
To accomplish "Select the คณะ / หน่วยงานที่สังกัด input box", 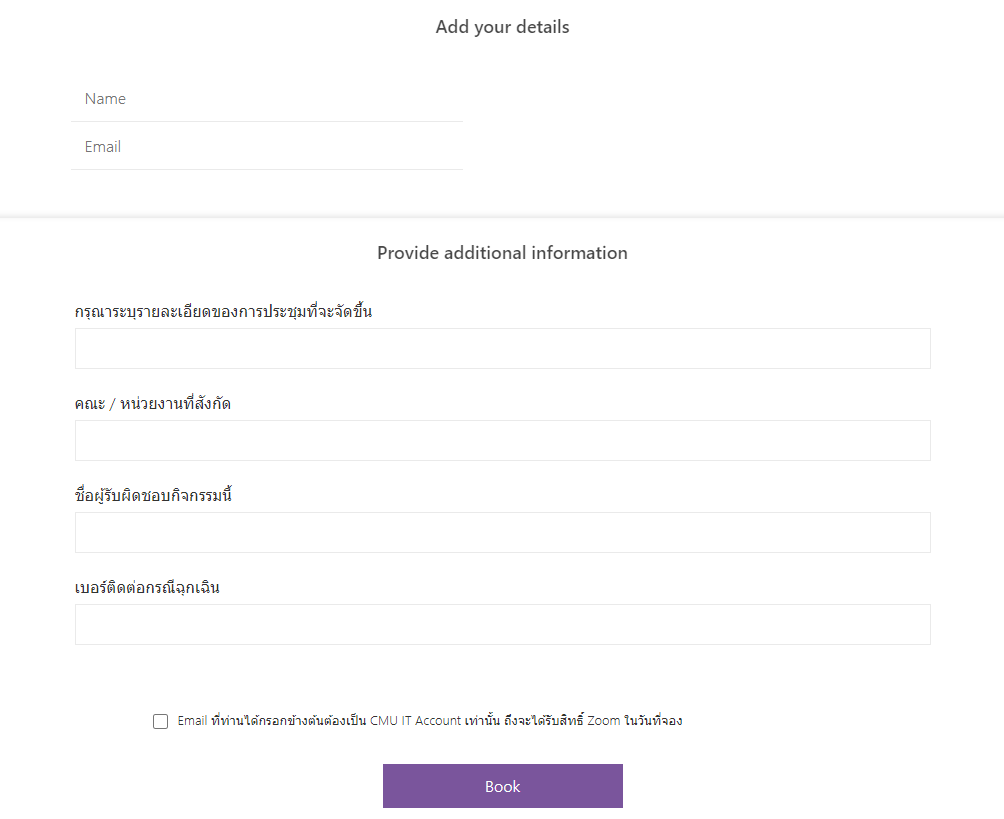I will pyautogui.click(x=502, y=441).
